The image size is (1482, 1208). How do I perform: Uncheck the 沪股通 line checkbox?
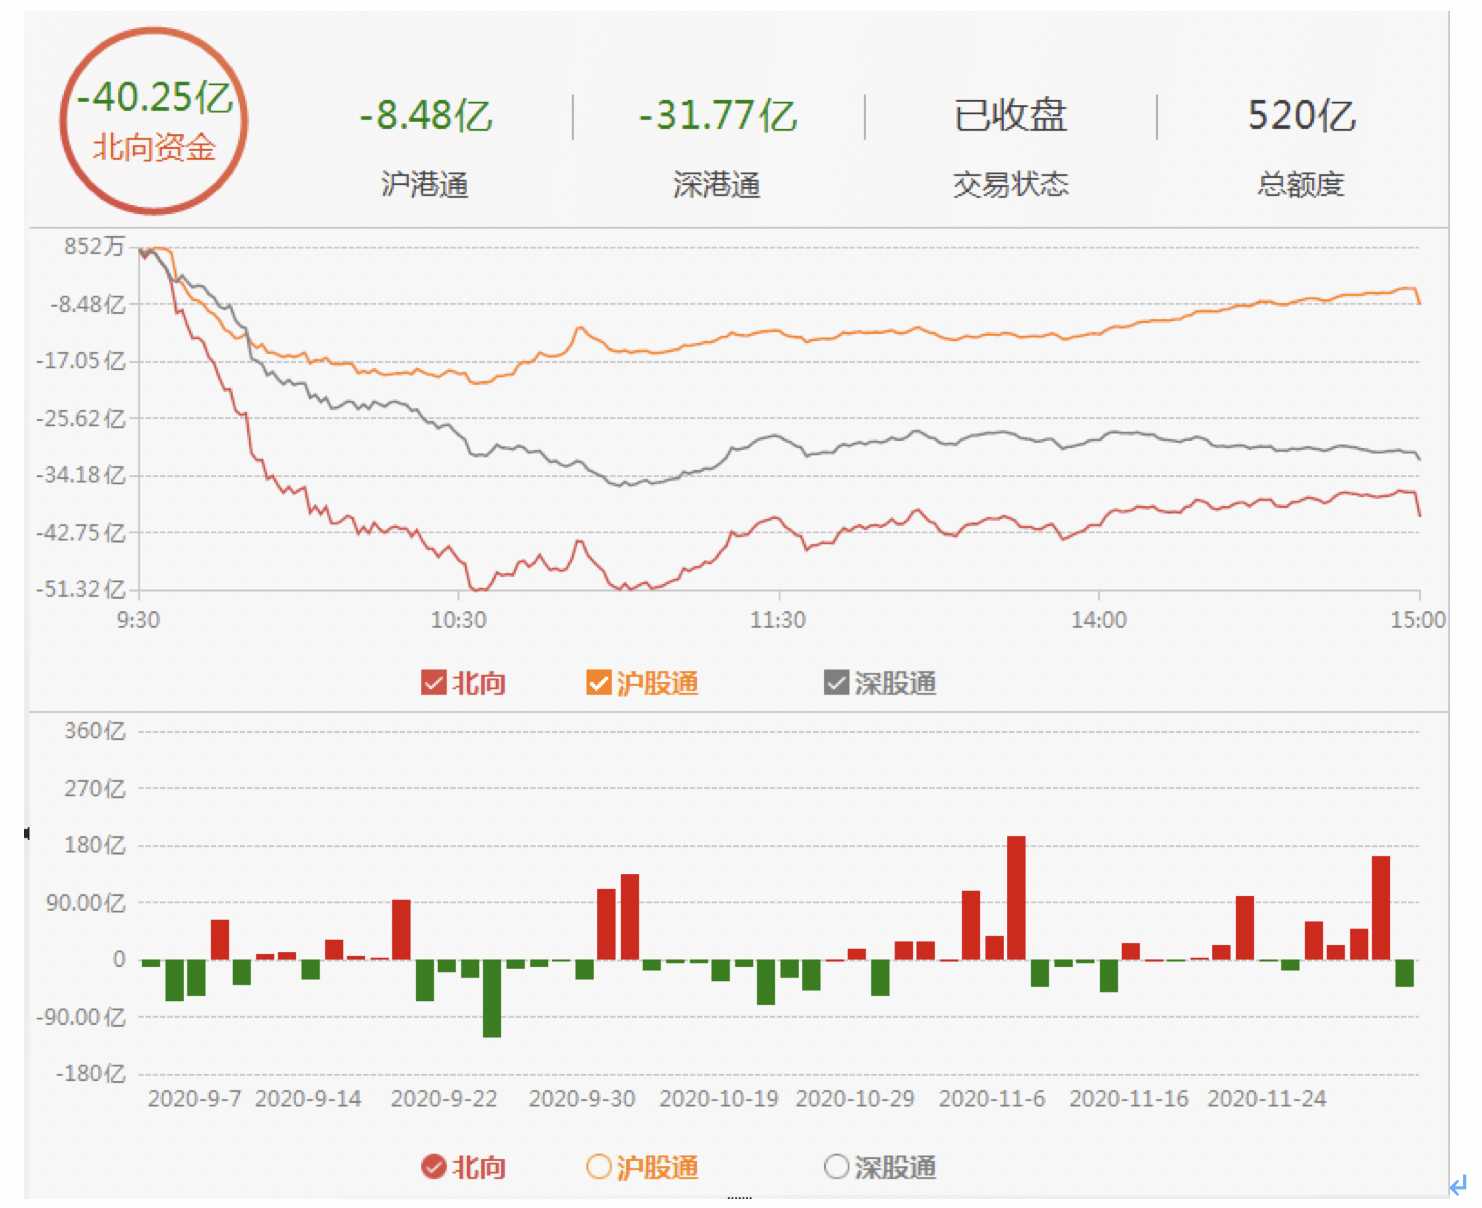(598, 683)
